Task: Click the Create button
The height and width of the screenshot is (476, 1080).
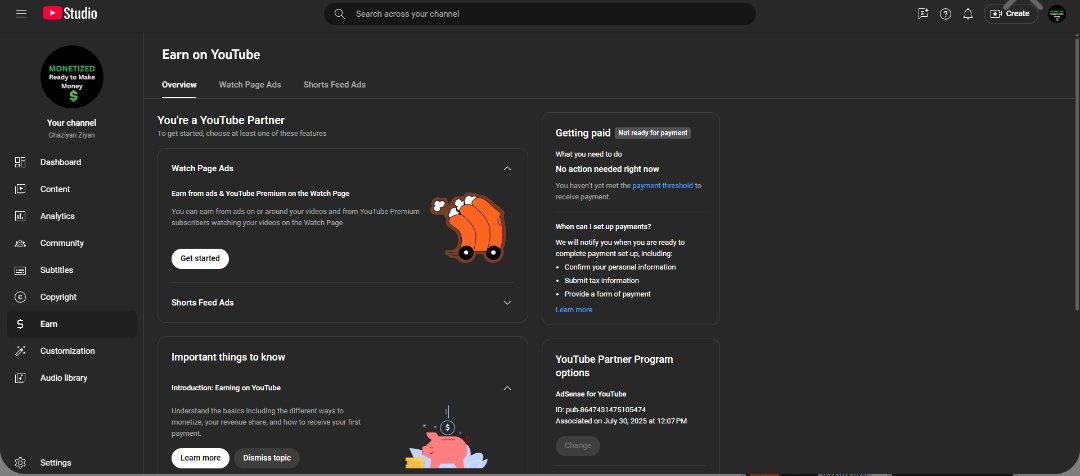Action: coord(1010,14)
